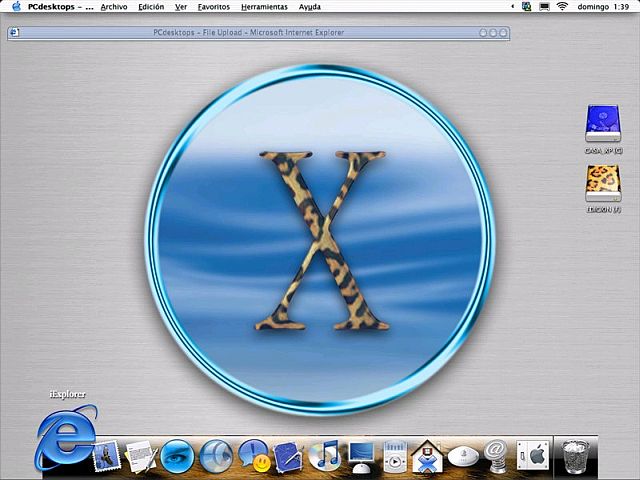Image resolution: width=640 pixels, height=480 pixels.
Task: Launch iTunes music note icon in dock
Action: (x=324, y=456)
